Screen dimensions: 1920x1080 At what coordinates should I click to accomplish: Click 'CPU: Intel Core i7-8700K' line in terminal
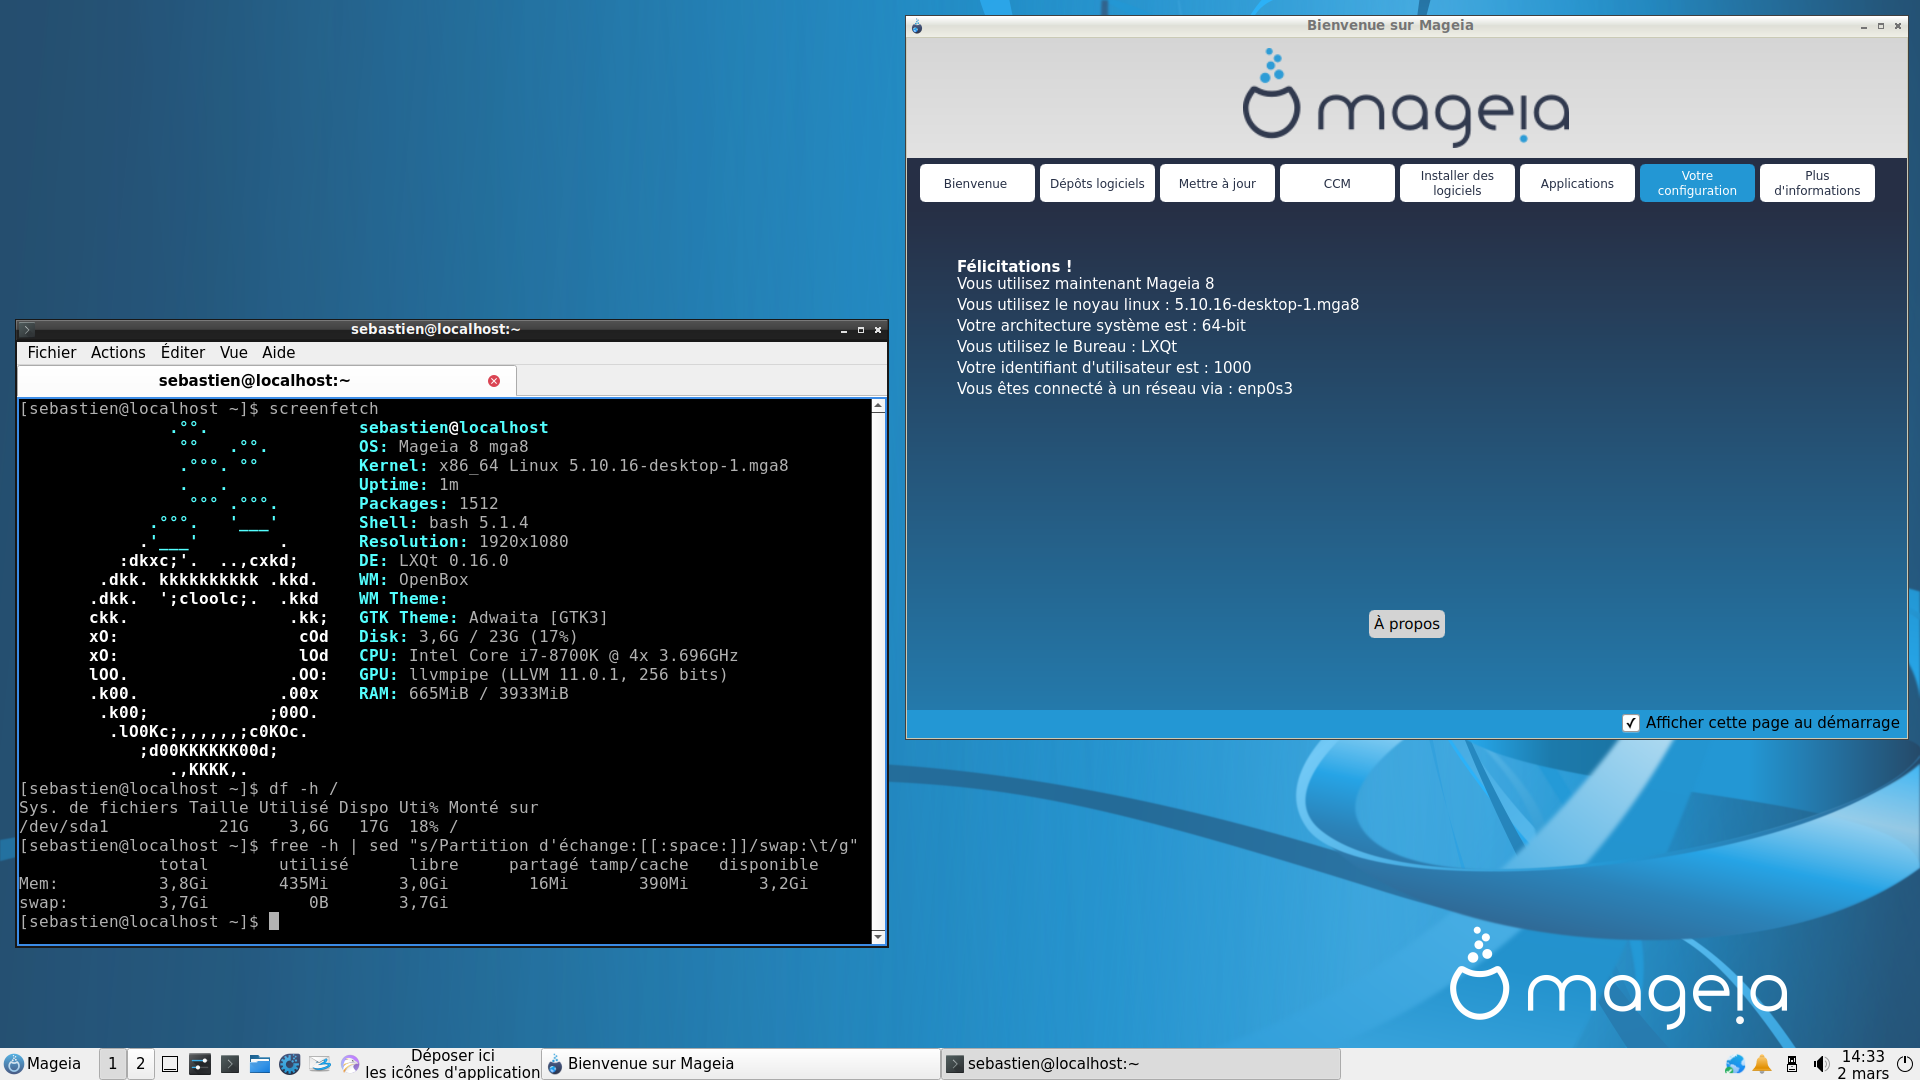point(549,656)
